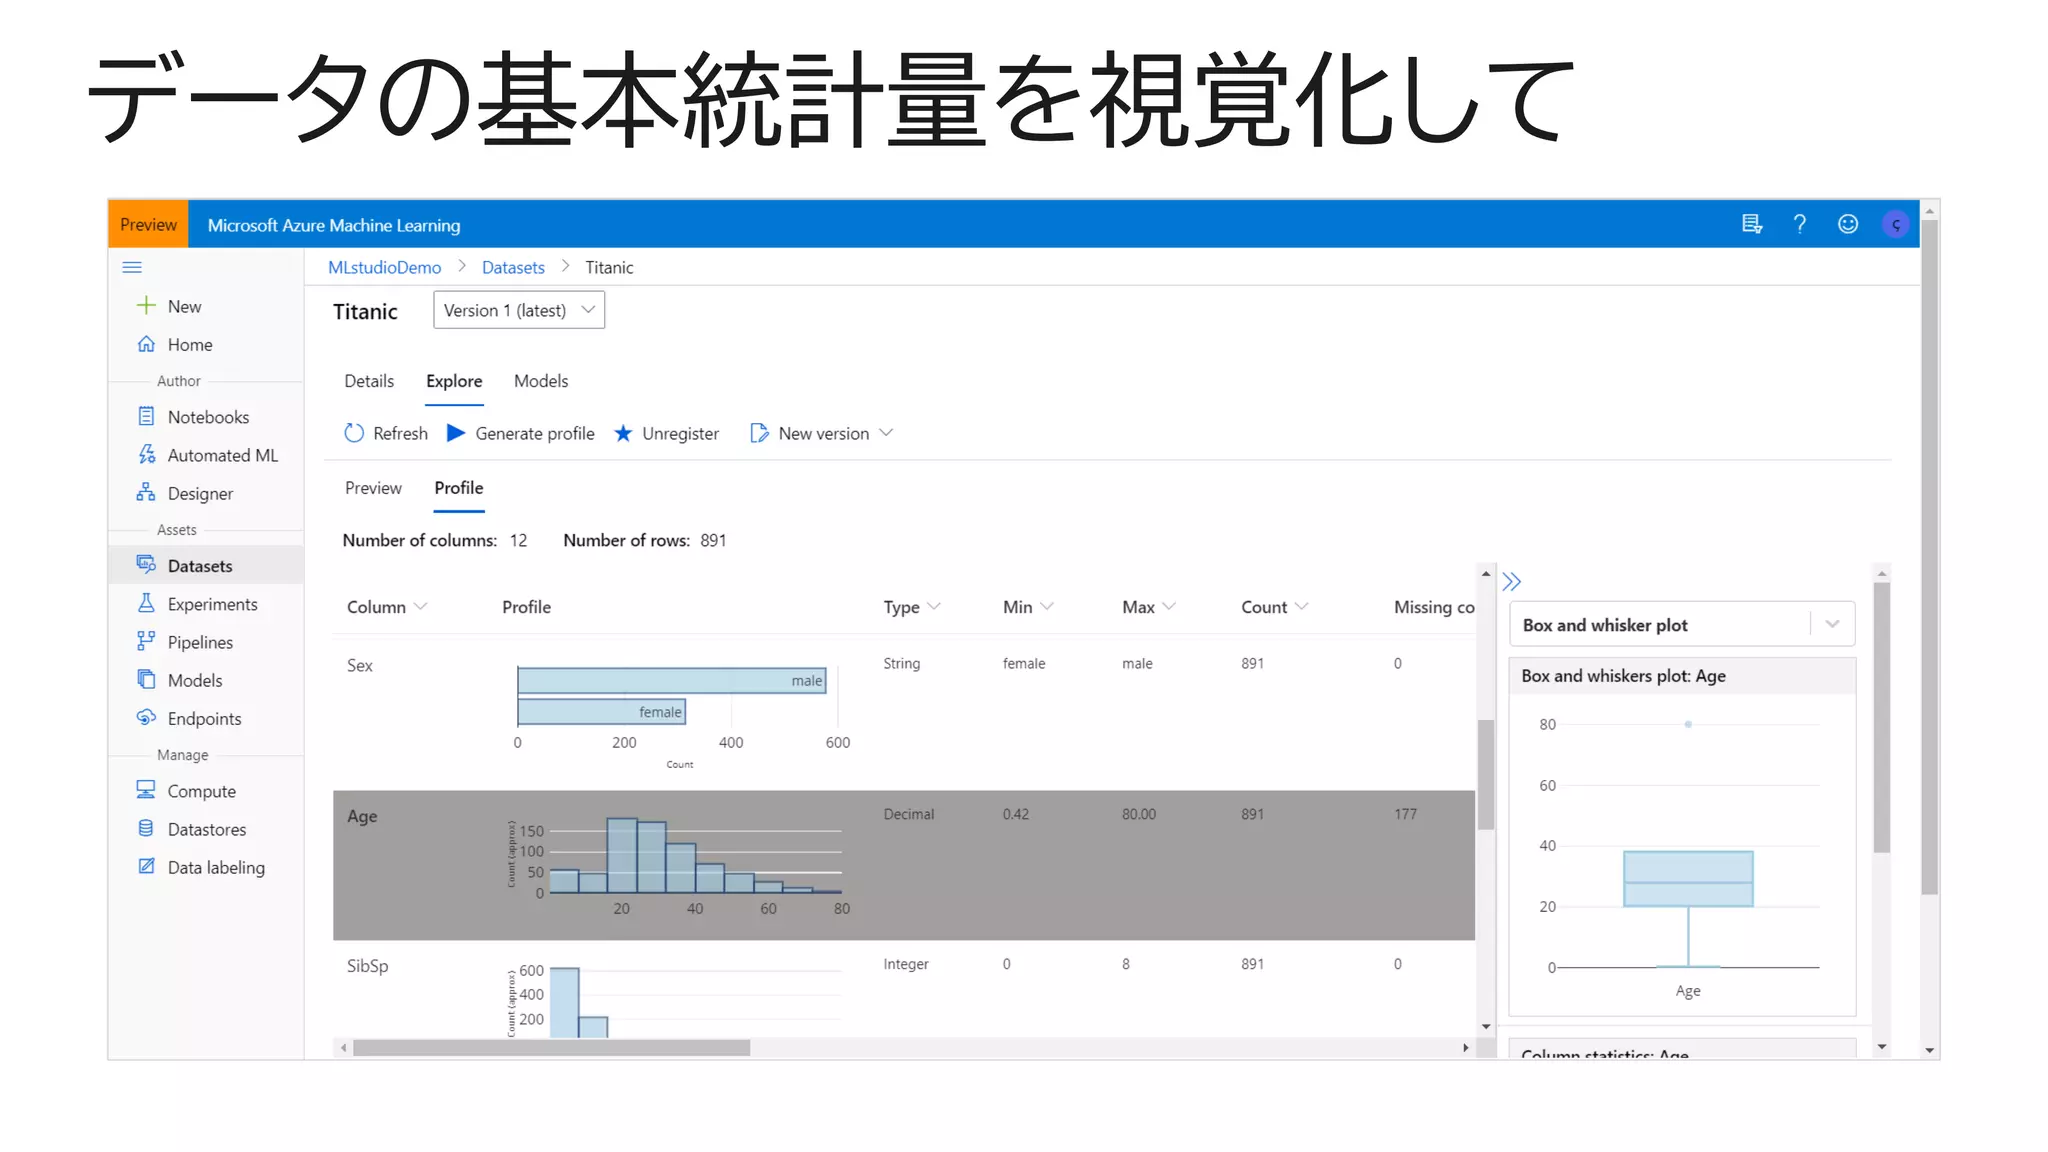Select the Profile sub-tab
The width and height of the screenshot is (2048, 1152).
(459, 488)
